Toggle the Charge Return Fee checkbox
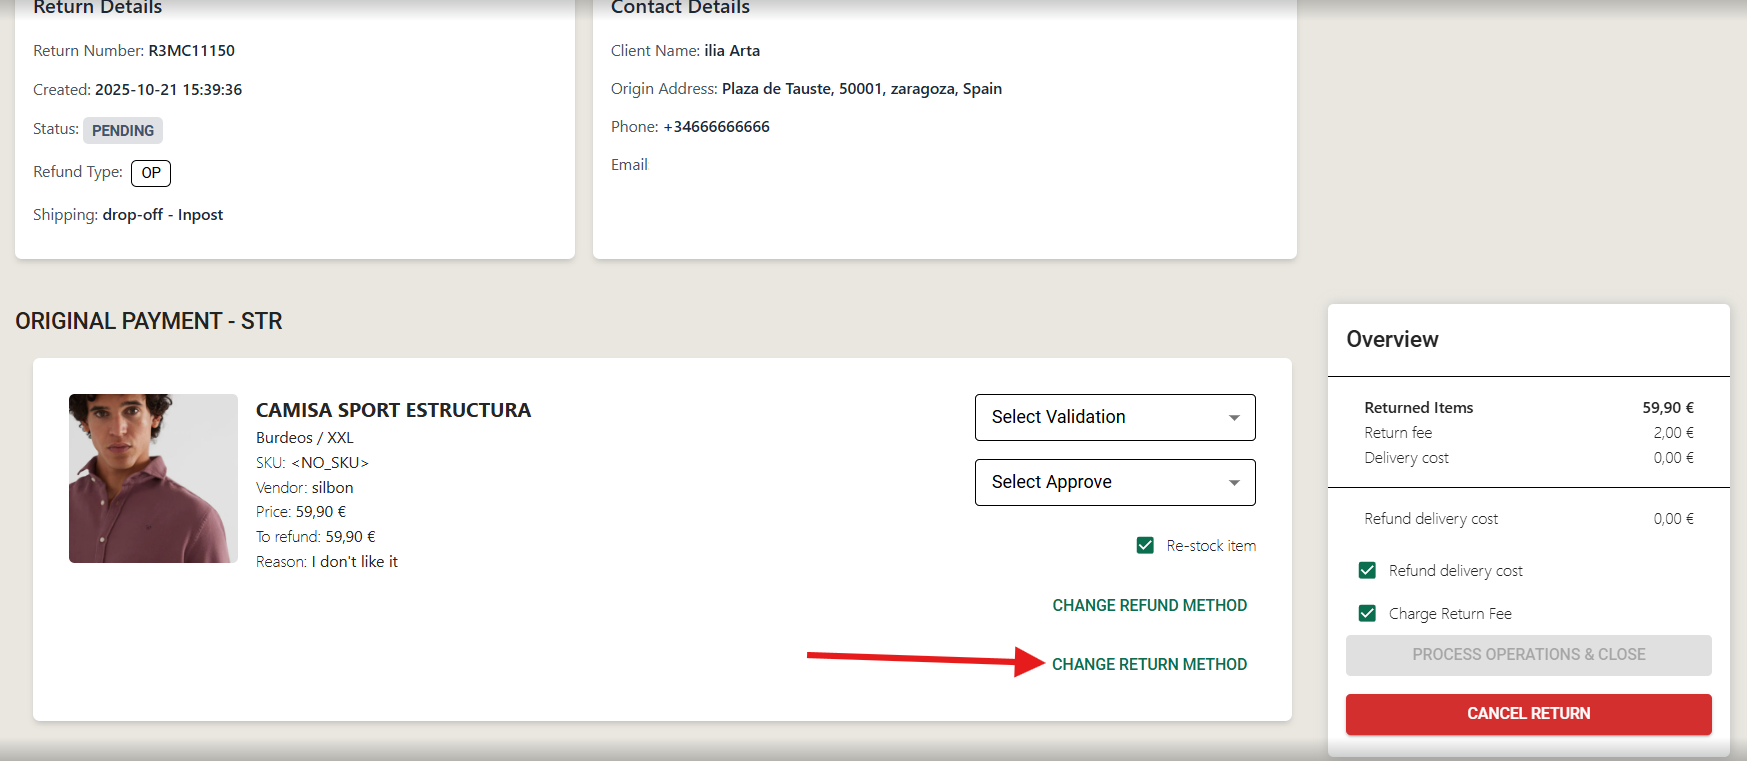This screenshot has height=761, width=1747. [1367, 613]
